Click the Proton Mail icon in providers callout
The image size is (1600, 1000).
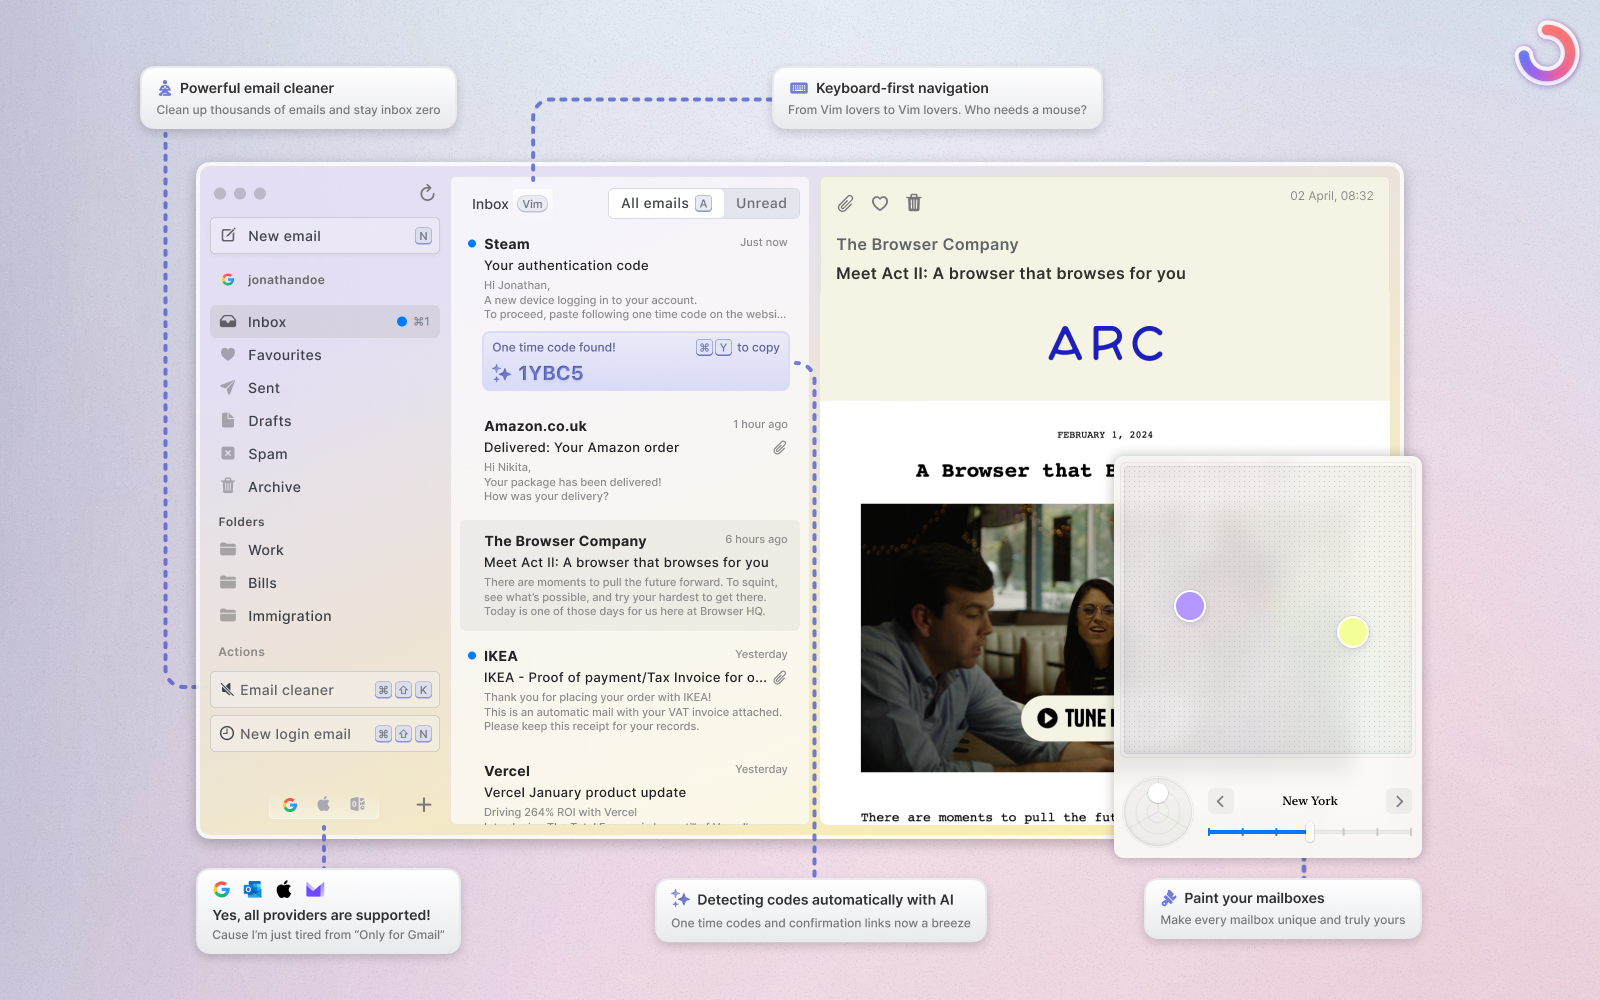(x=315, y=889)
